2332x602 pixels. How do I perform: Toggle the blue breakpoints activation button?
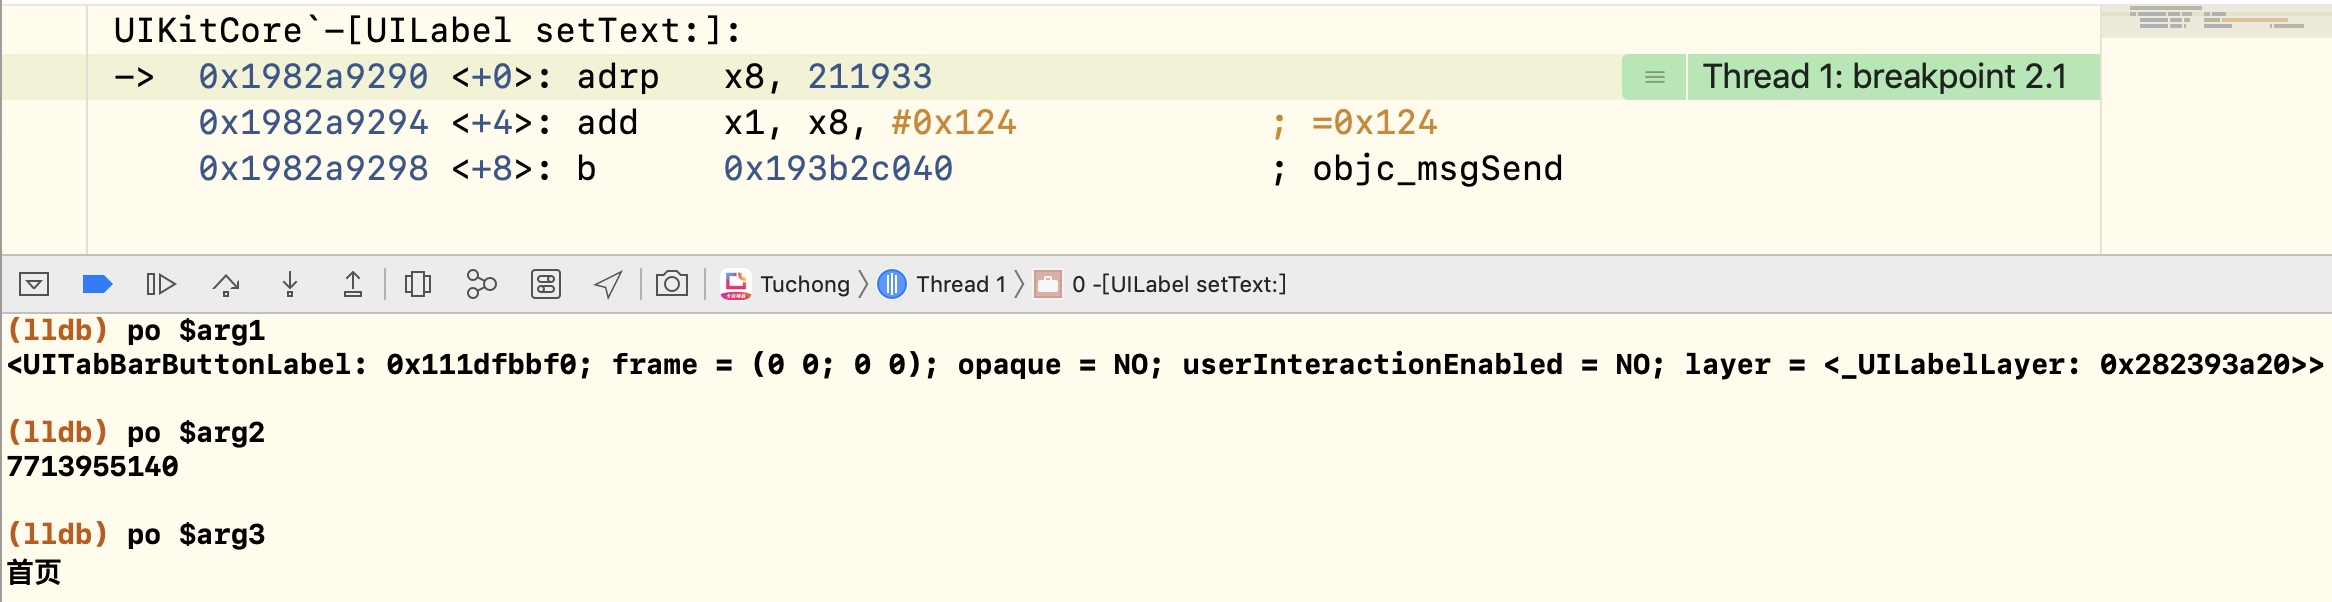[97, 285]
